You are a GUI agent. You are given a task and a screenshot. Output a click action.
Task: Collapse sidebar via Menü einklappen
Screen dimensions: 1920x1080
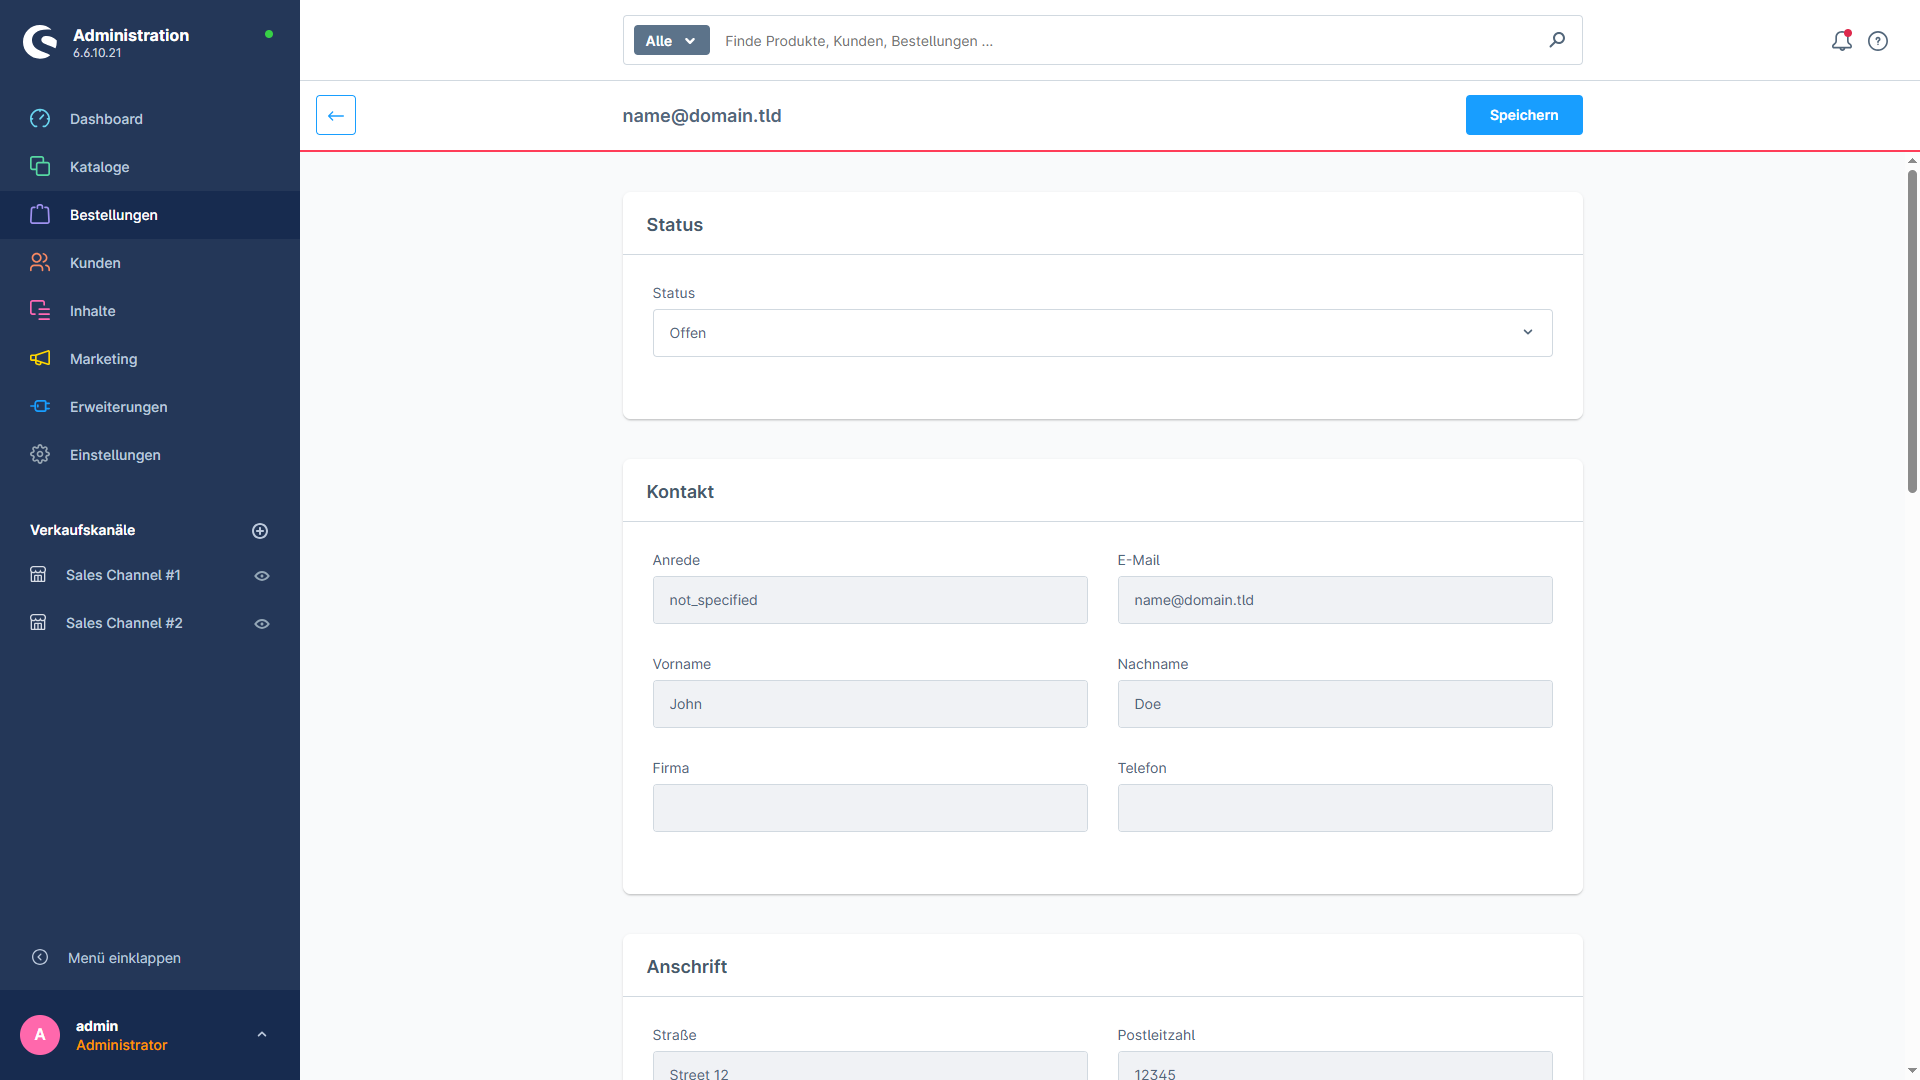124,958
